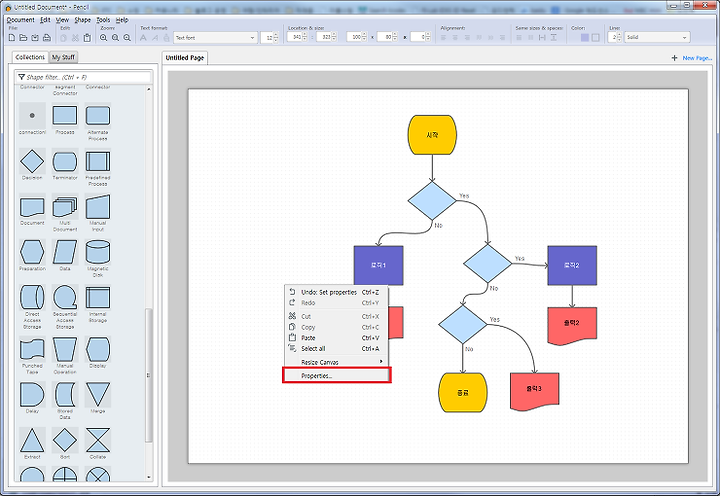
Task: Select the Punched Tape shape
Action: click(x=32, y=349)
